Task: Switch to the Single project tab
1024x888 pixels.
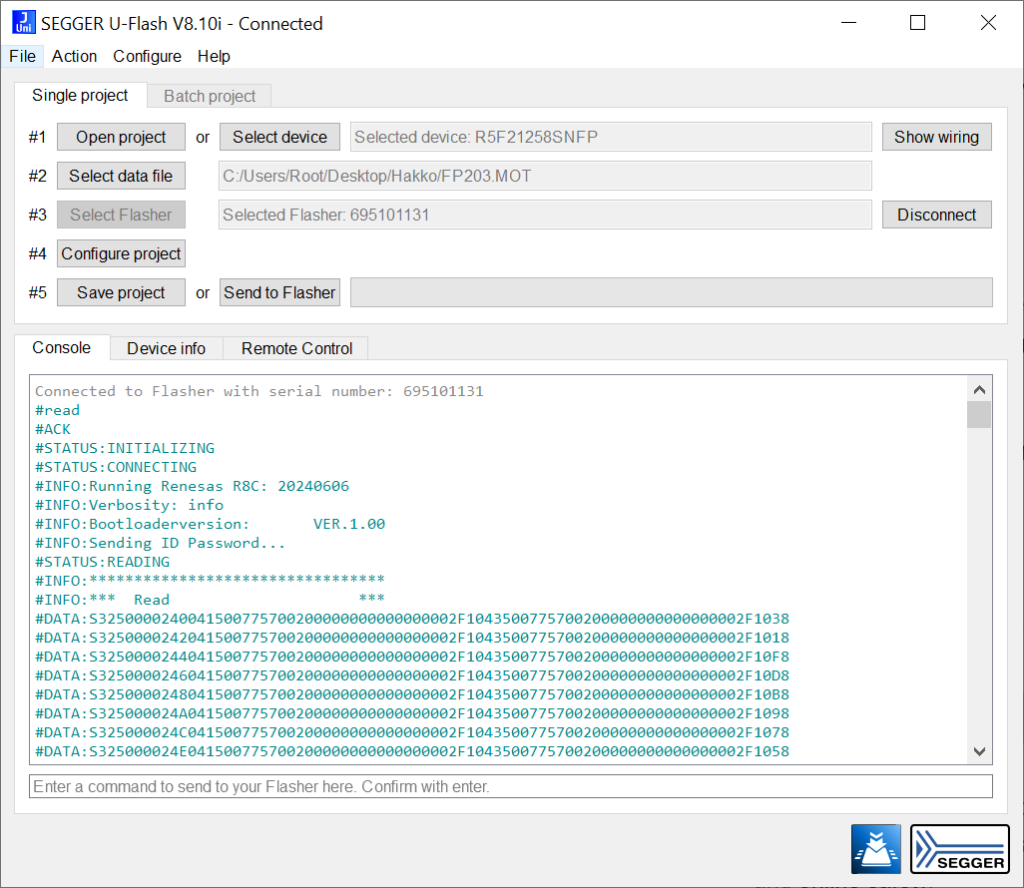Action: (x=80, y=95)
